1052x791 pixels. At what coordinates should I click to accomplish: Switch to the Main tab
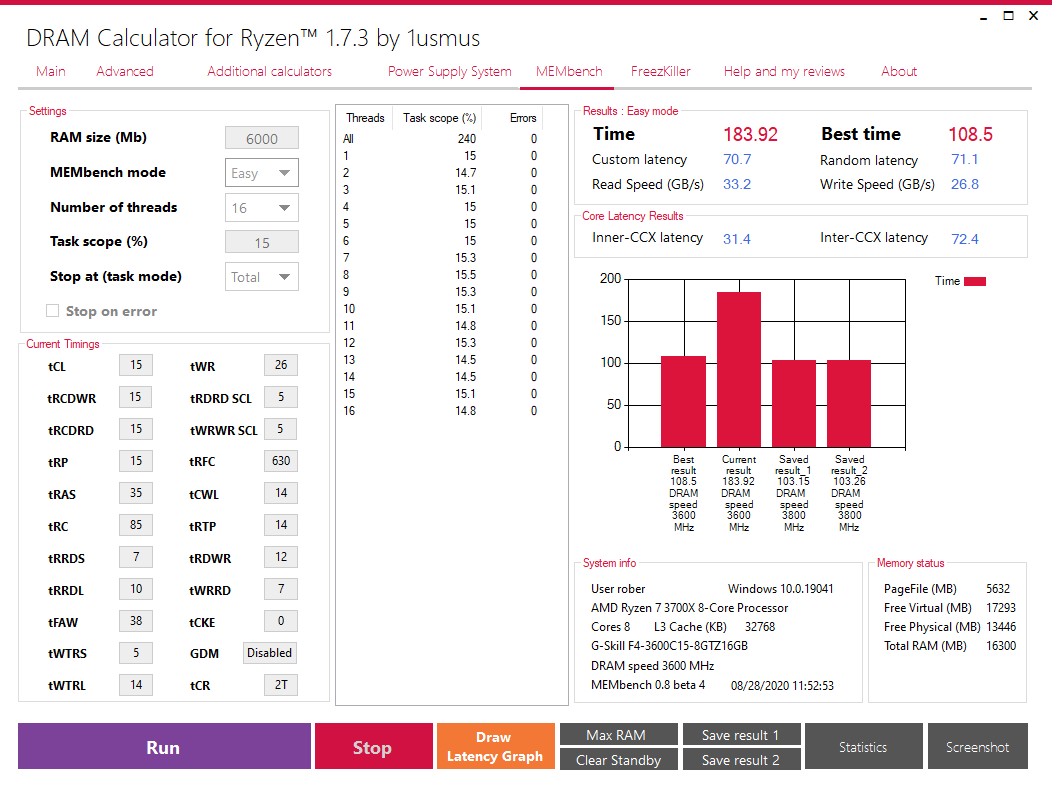point(51,71)
